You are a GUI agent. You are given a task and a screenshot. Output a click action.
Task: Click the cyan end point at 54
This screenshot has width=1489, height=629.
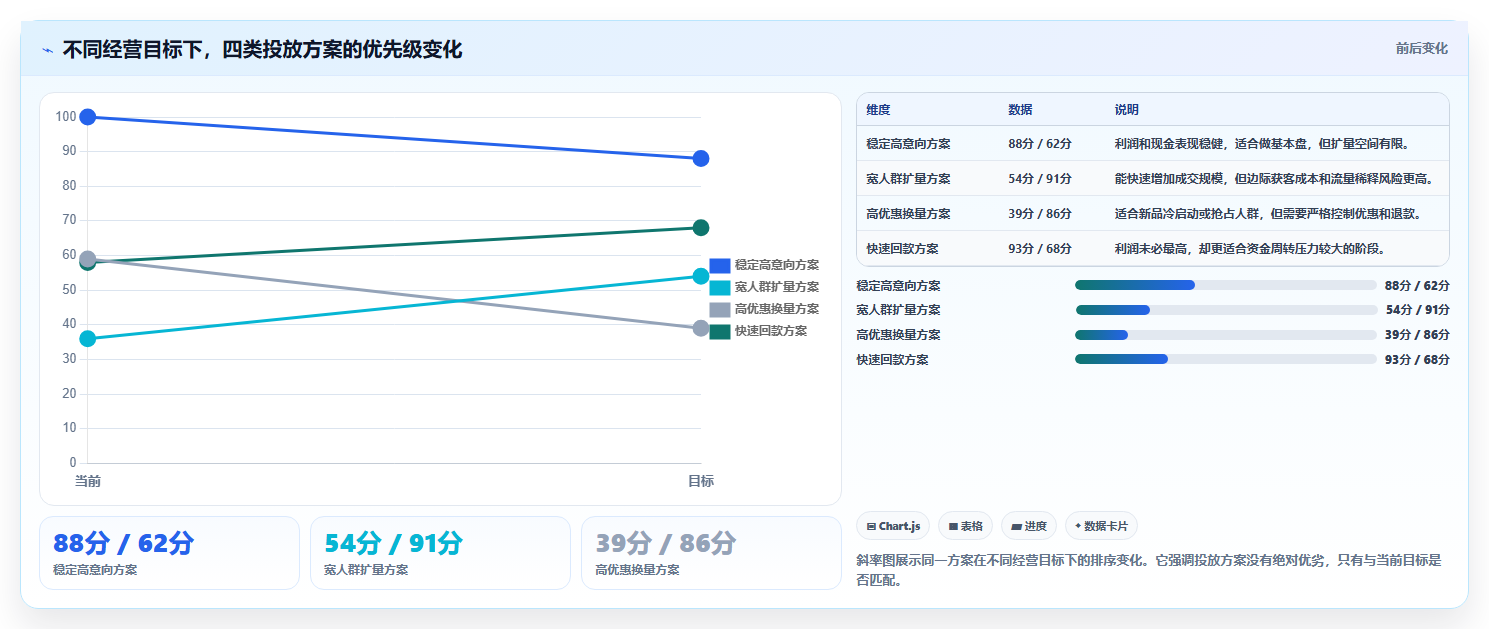701,276
